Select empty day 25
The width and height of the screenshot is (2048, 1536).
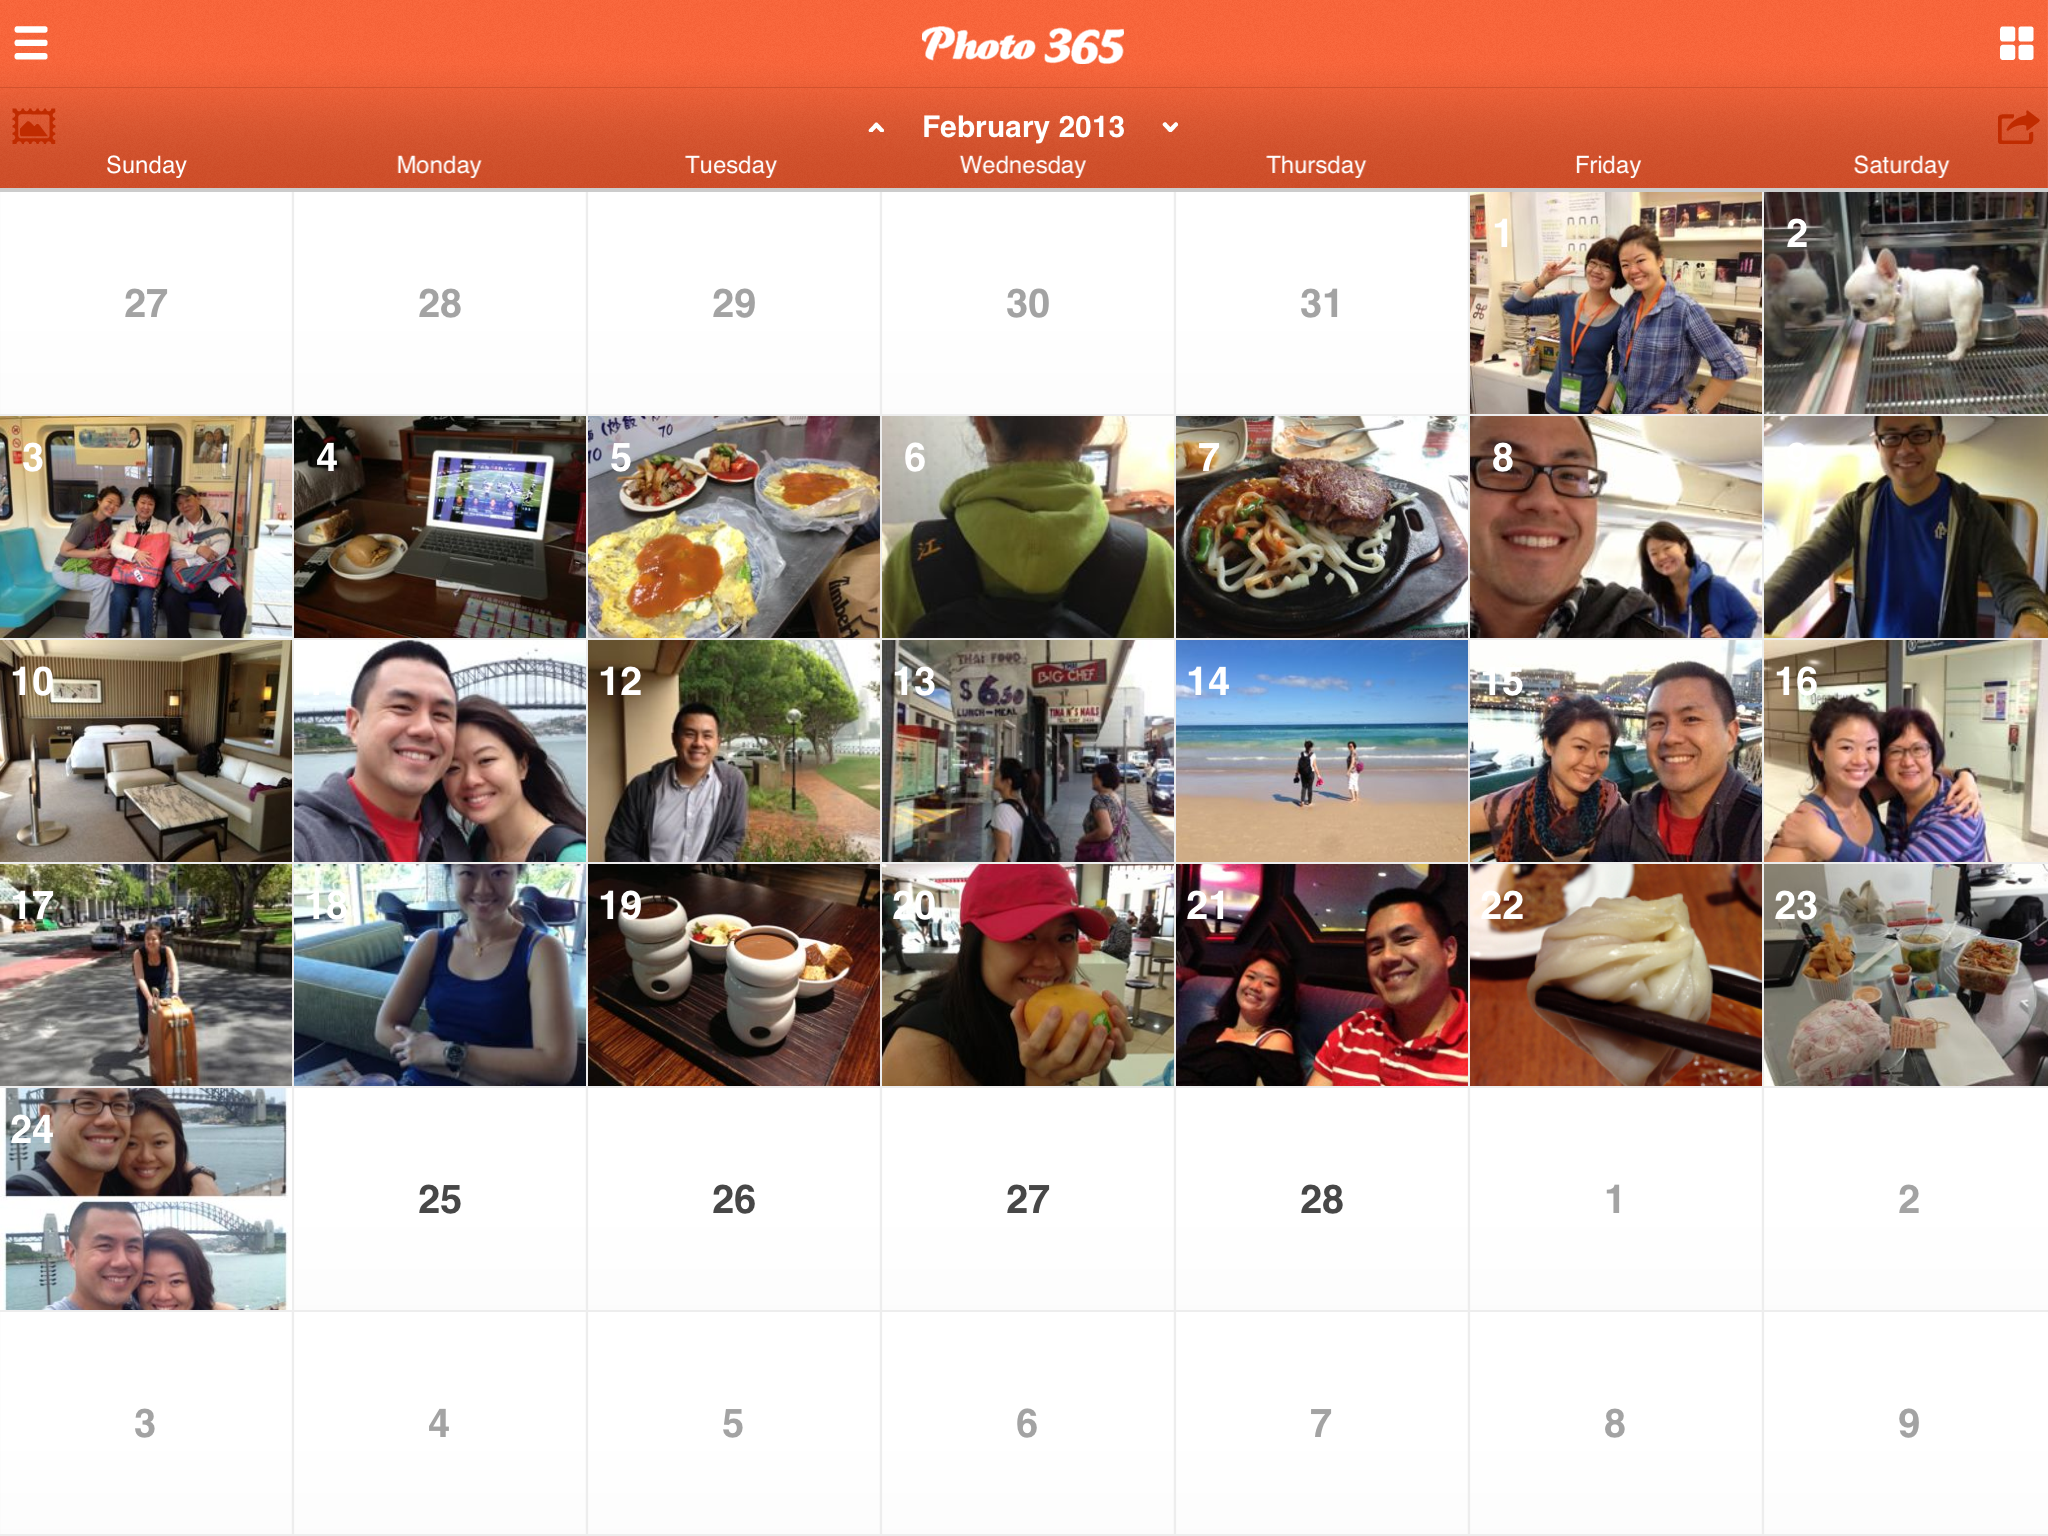pyautogui.click(x=439, y=1199)
